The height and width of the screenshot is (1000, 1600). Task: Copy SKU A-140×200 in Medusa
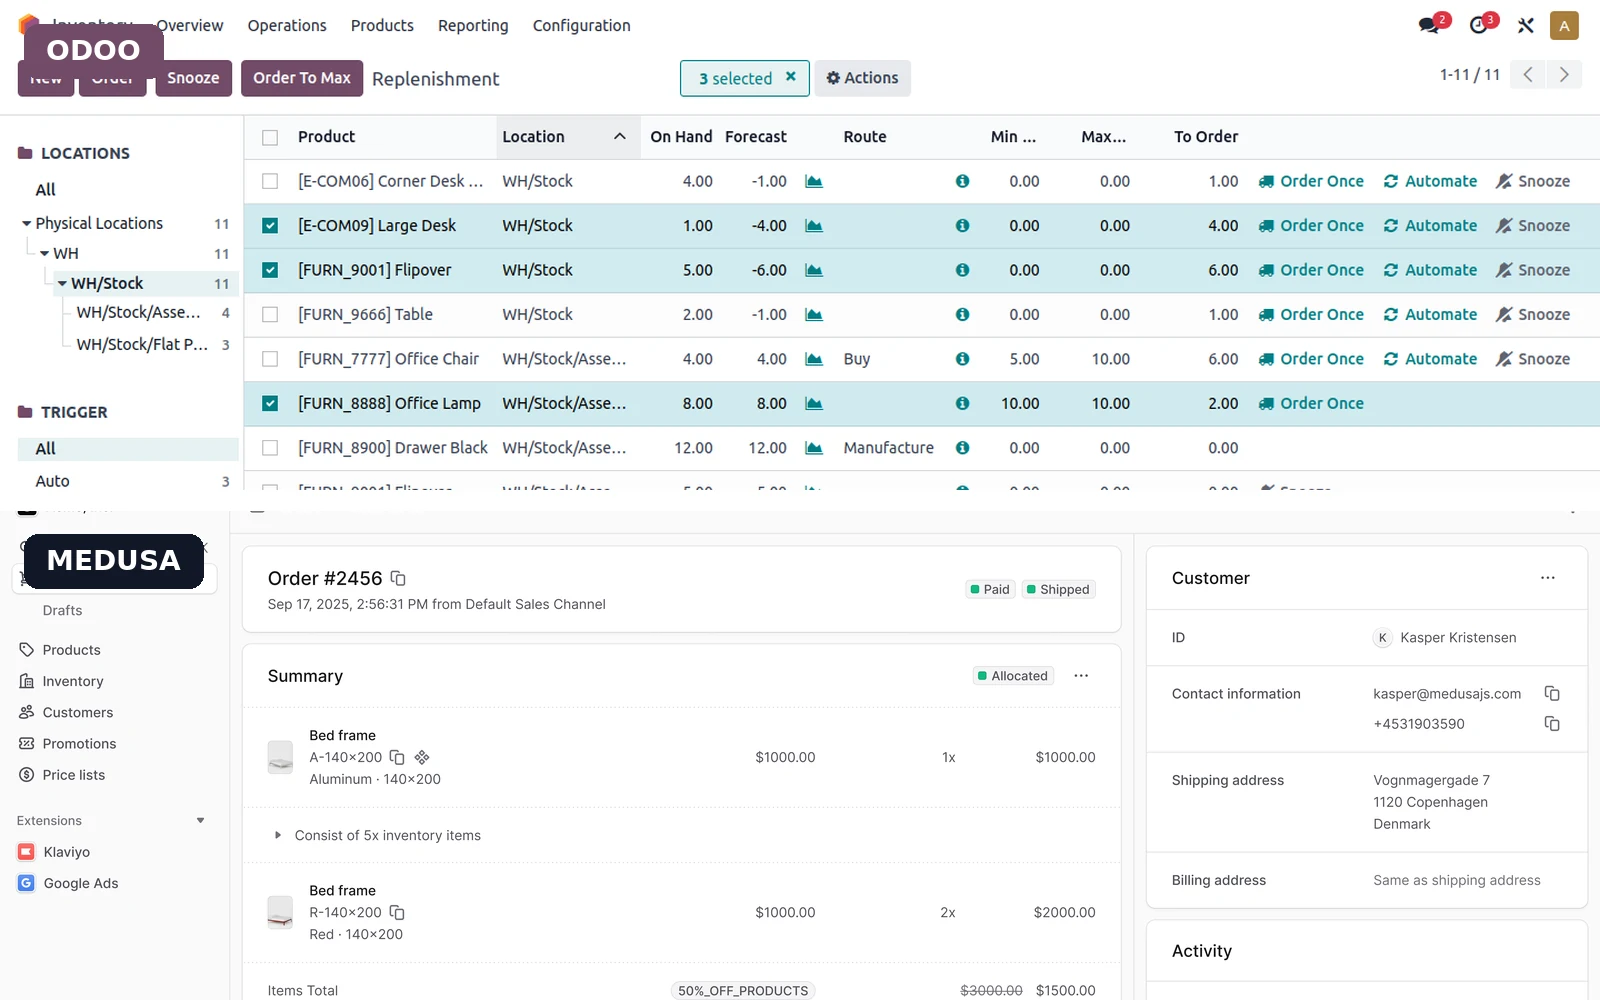(397, 757)
